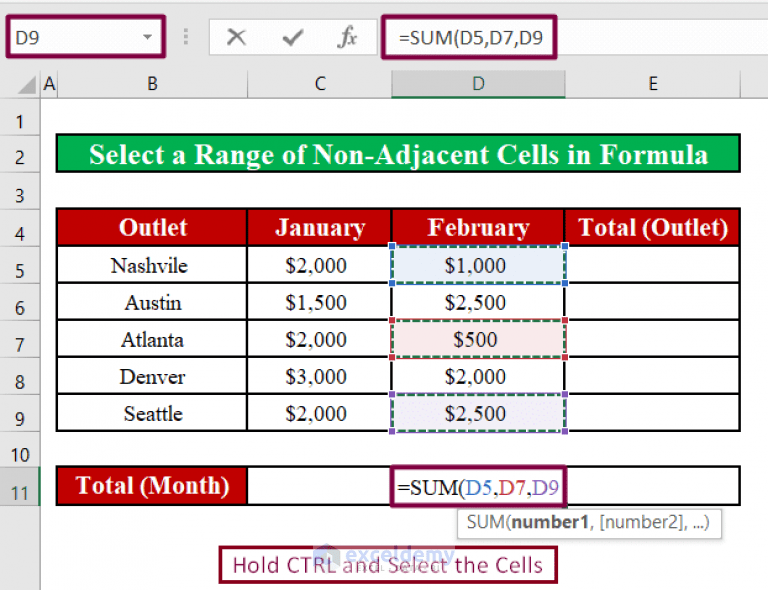The width and height of the screenshot is (768, 590).
Task: Select Denver's January value $3,000
Action: (x=320, y=376)
